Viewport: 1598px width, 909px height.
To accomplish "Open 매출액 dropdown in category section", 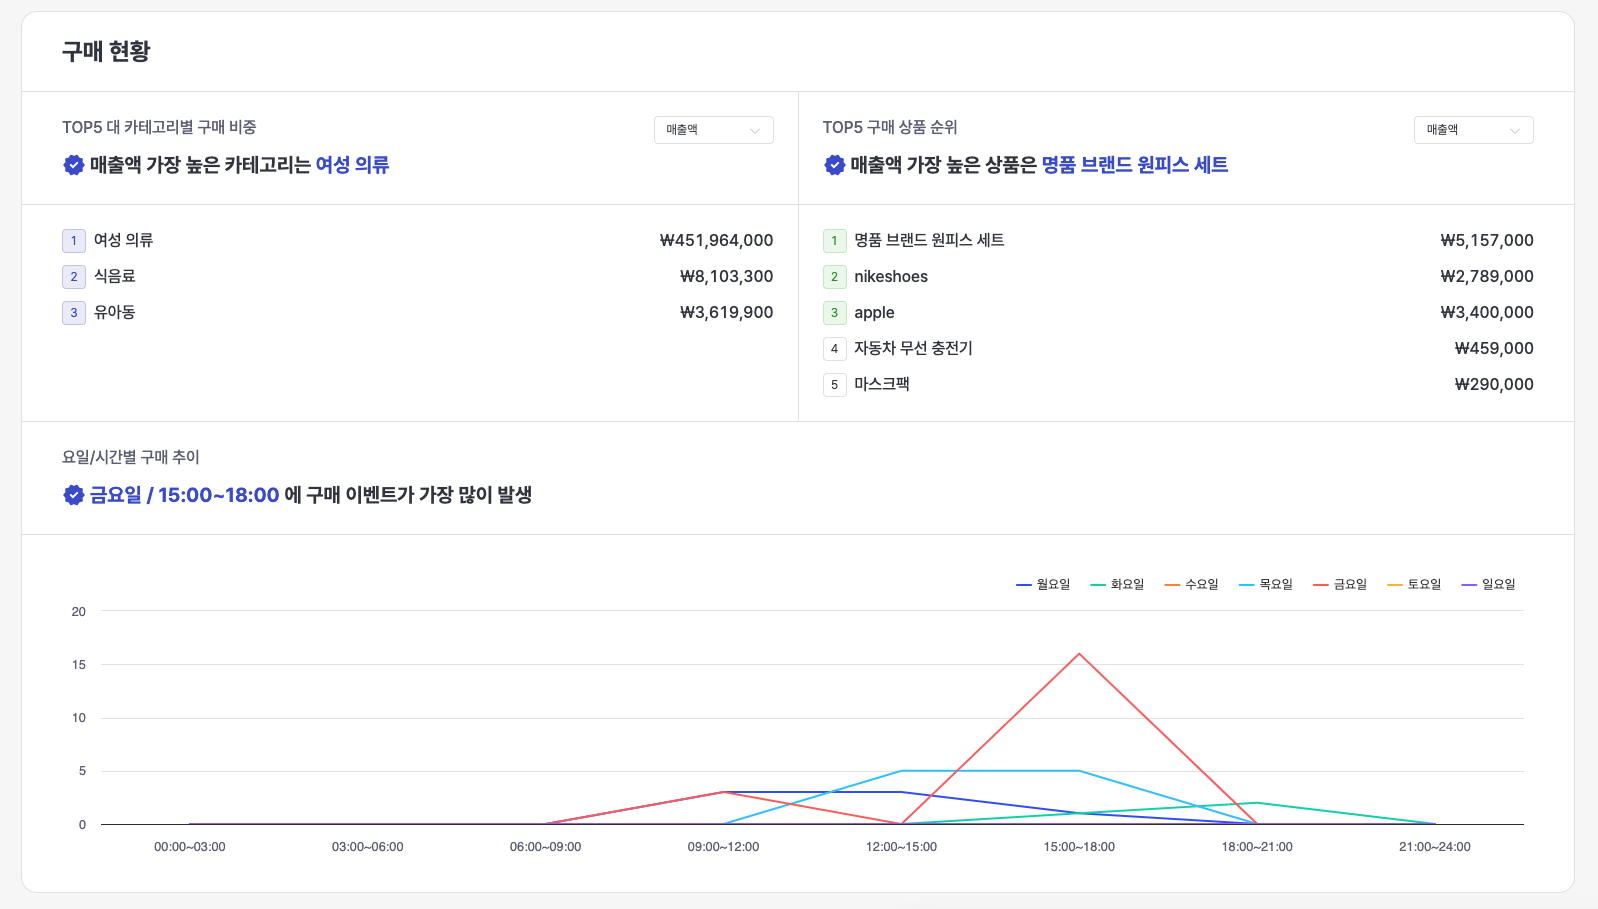I will tap(713, 130).
